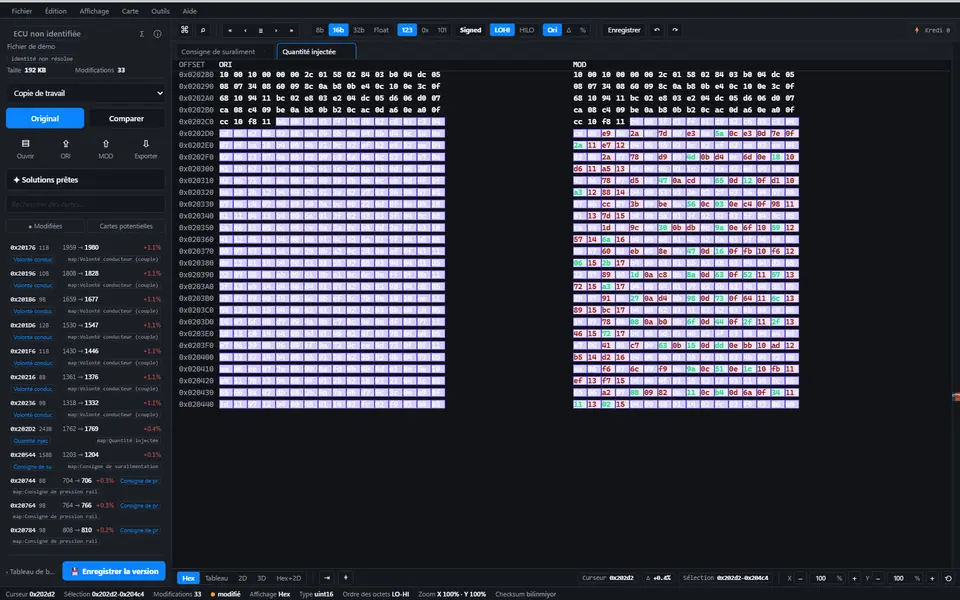Toggle Signed values
960x600 pixels.
[x=470, y=30]
